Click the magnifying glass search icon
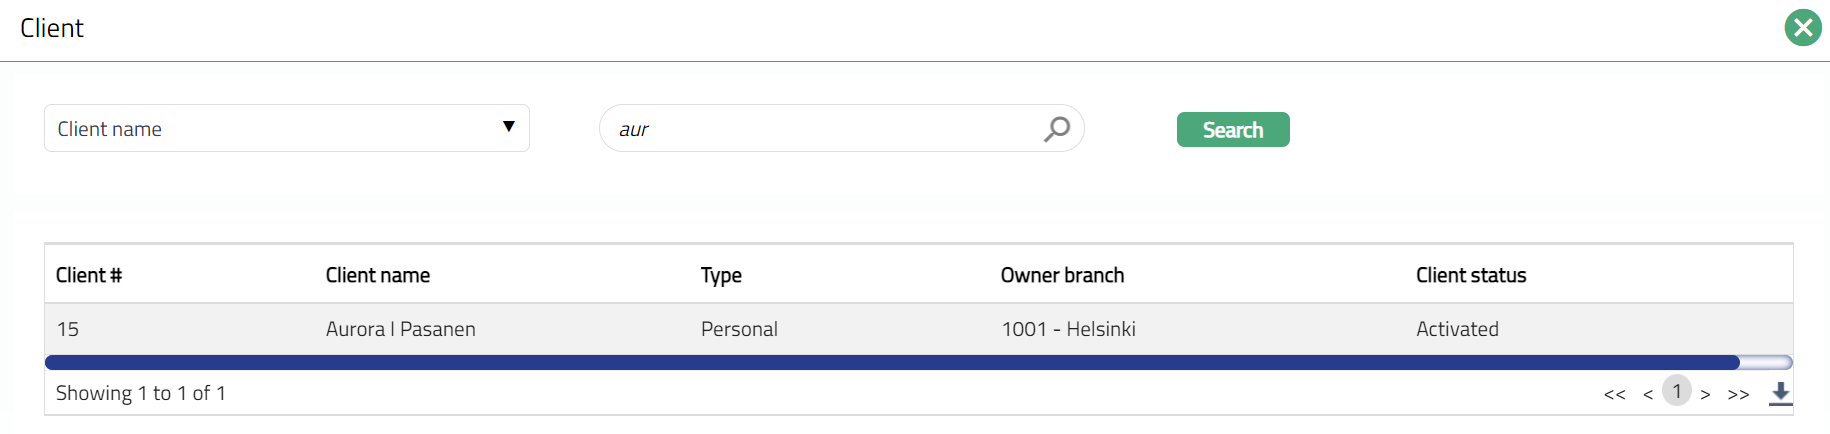 1057,129
